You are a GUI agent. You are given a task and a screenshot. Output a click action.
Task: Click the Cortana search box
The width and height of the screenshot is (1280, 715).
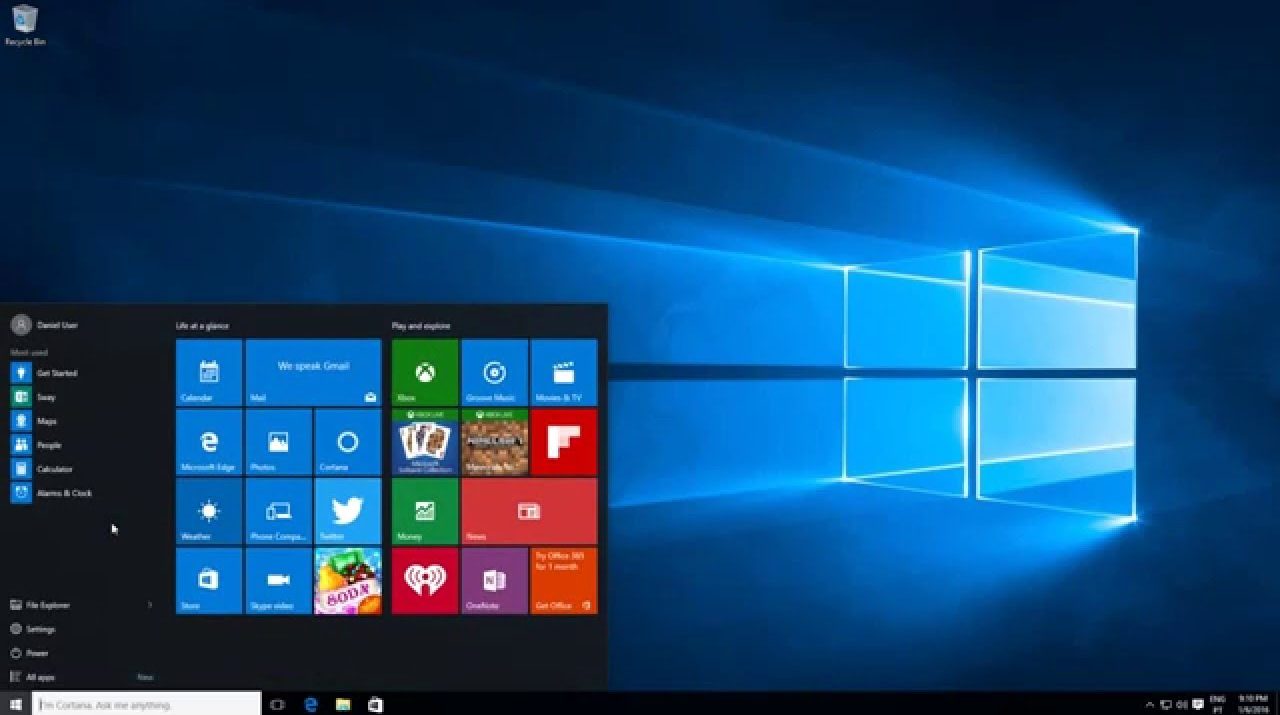147,704
